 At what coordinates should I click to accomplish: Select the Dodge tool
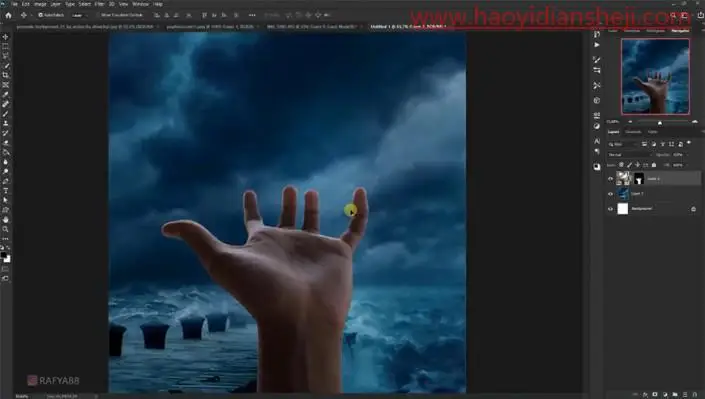click(x=5, y=171)
